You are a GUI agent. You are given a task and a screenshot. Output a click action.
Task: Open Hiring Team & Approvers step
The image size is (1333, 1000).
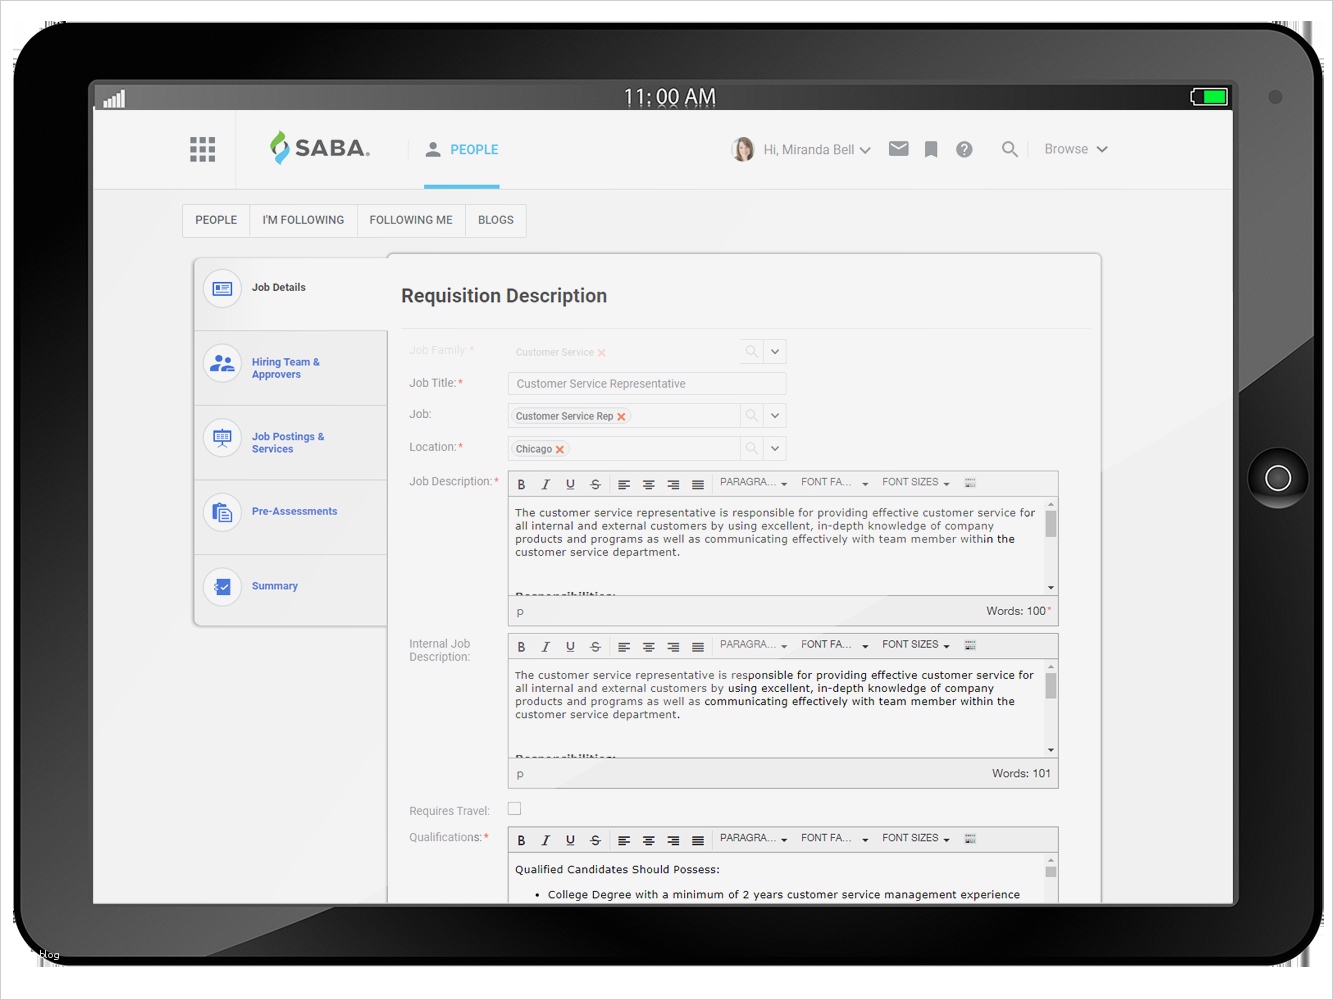pos(291,368)
